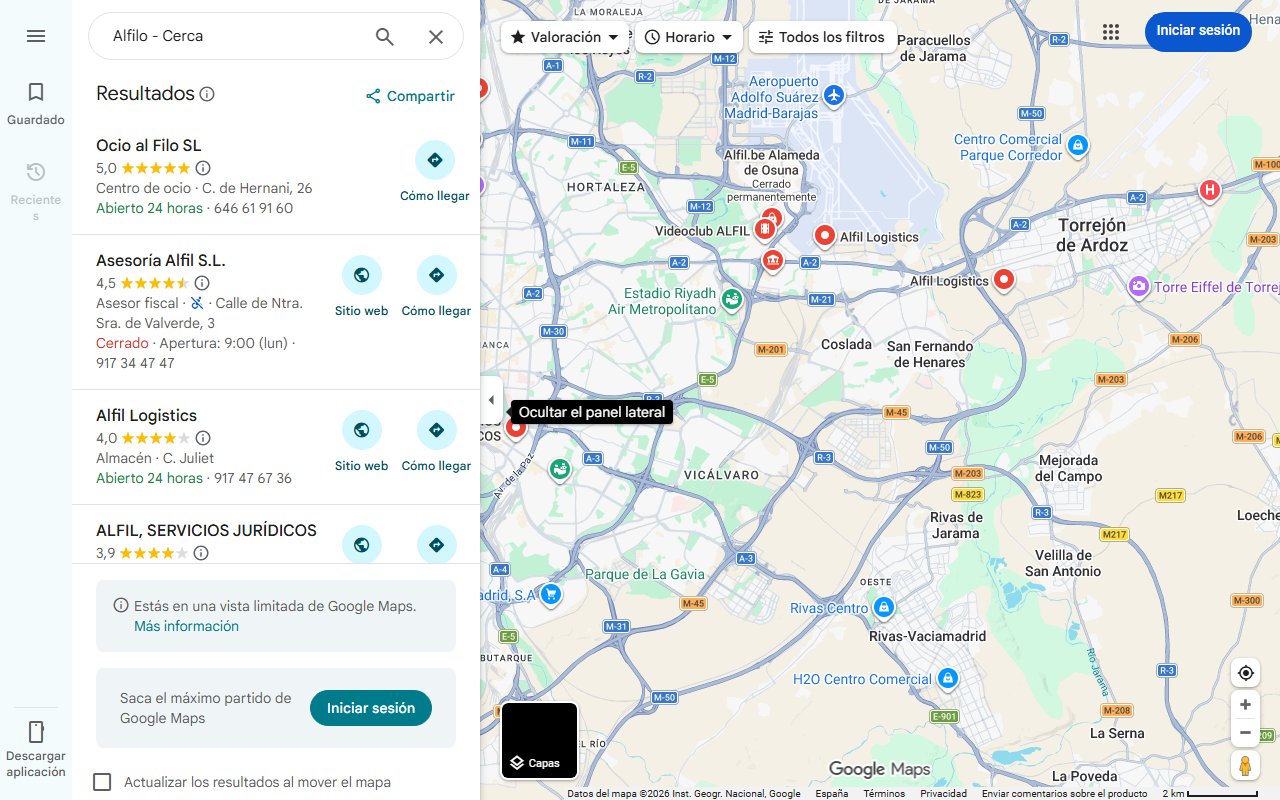Open the Google apps grid
This screenshot has height=800, width=1280.
1111,32
